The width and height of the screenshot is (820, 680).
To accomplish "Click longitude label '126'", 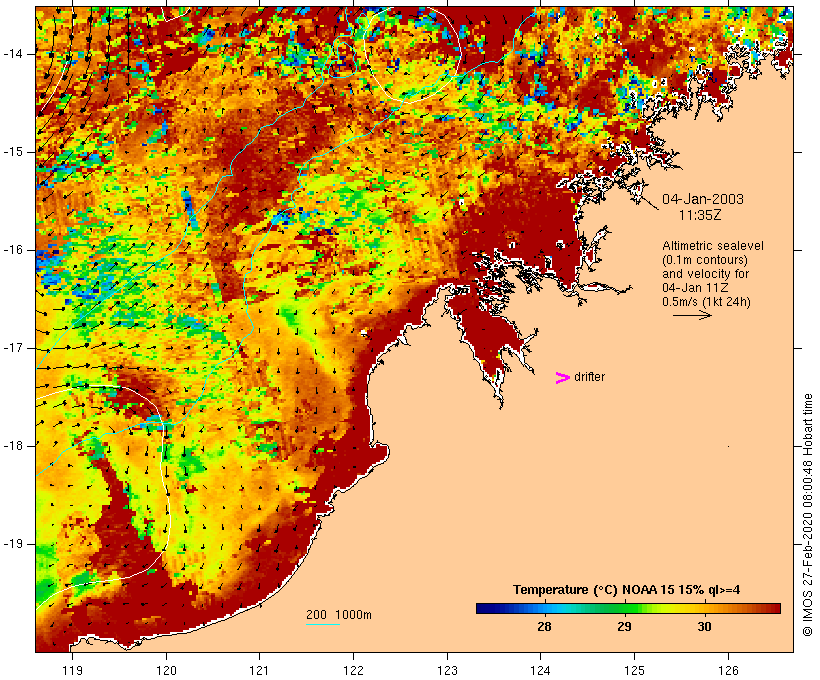I will pyautogui.click(x=728, y=670).
